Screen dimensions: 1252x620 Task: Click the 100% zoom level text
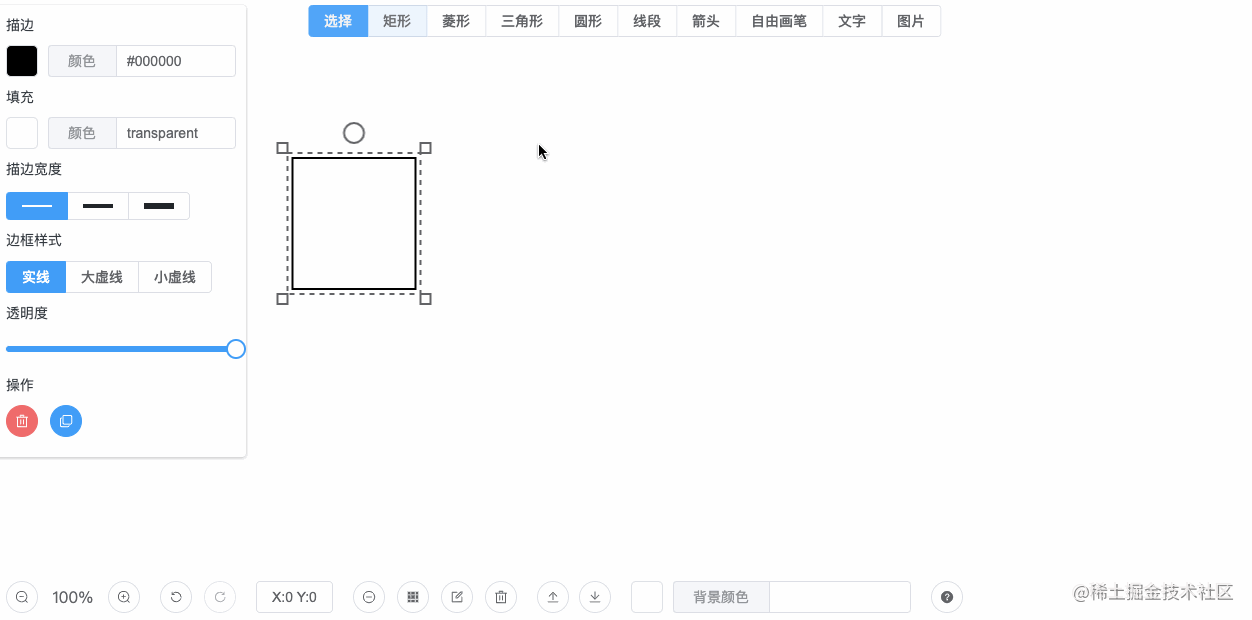[x=73, y=597]
